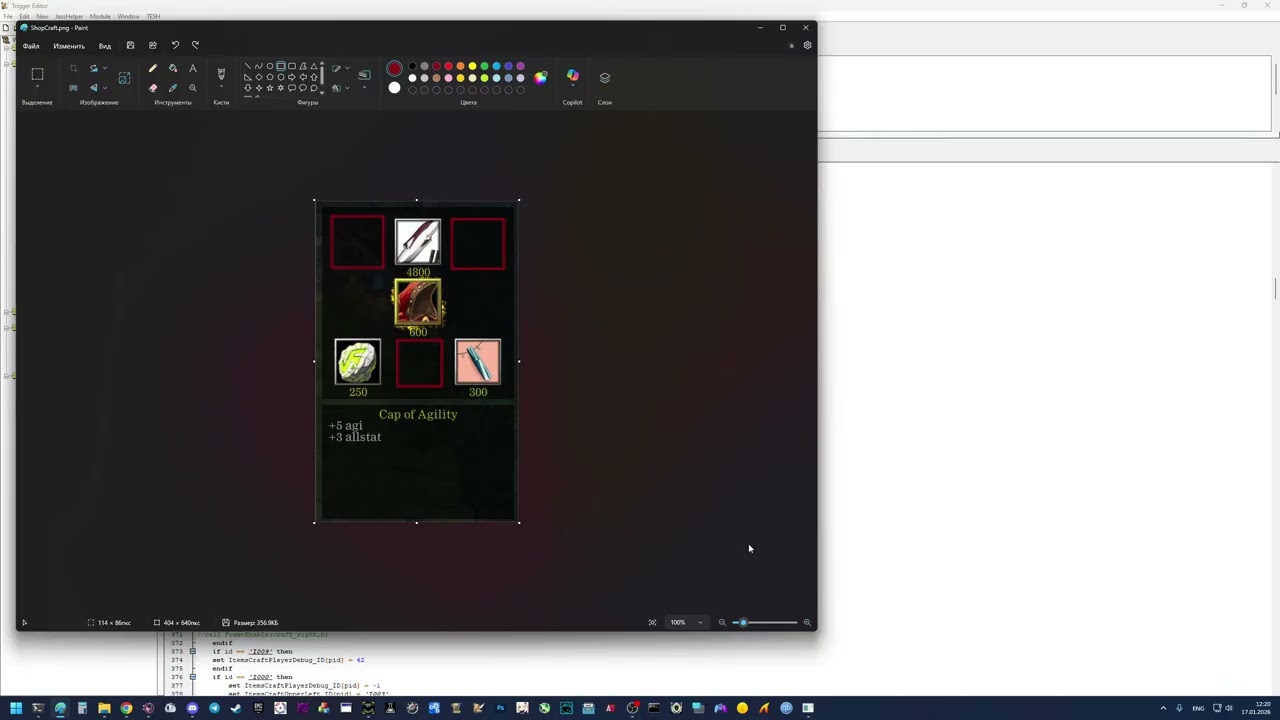Screen dimensions: 1280x720
Task: Click the Remove background icon
Action: 73,87
